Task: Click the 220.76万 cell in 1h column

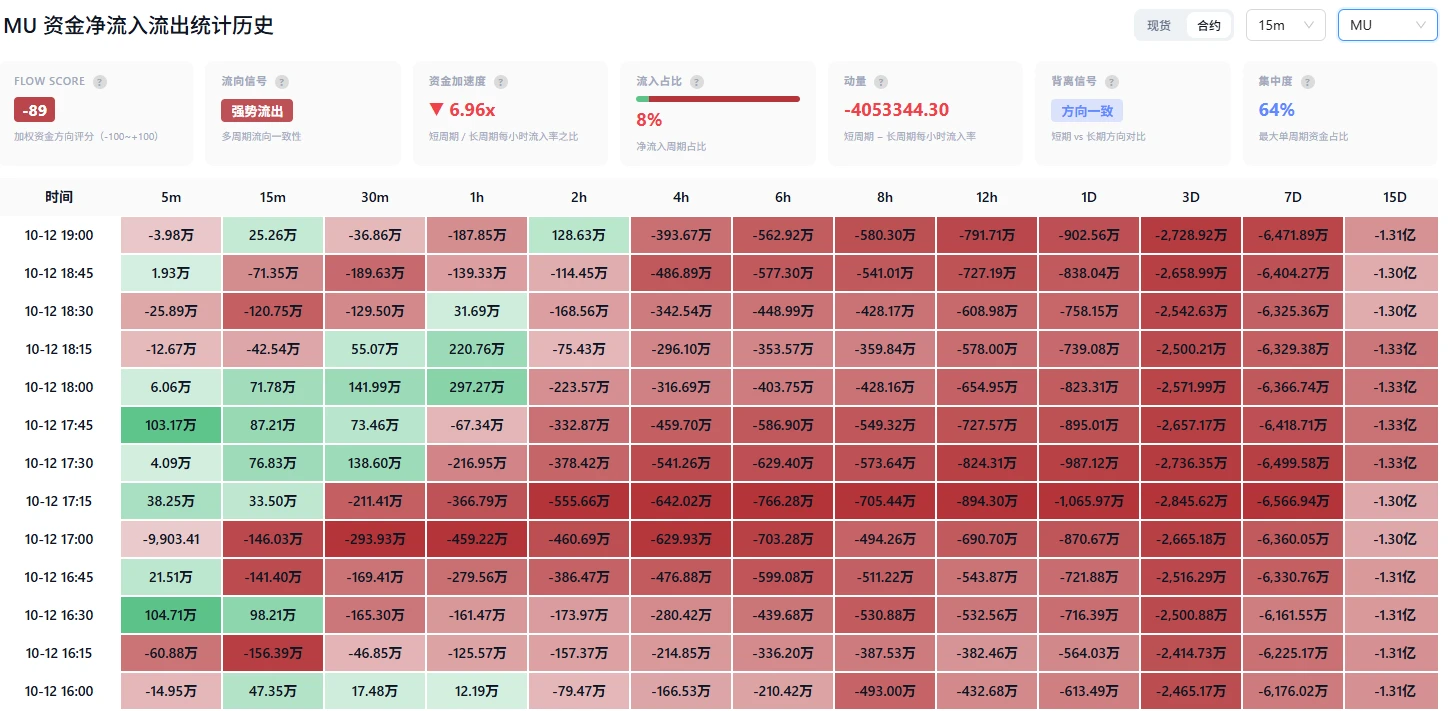Action: point(477,349)
